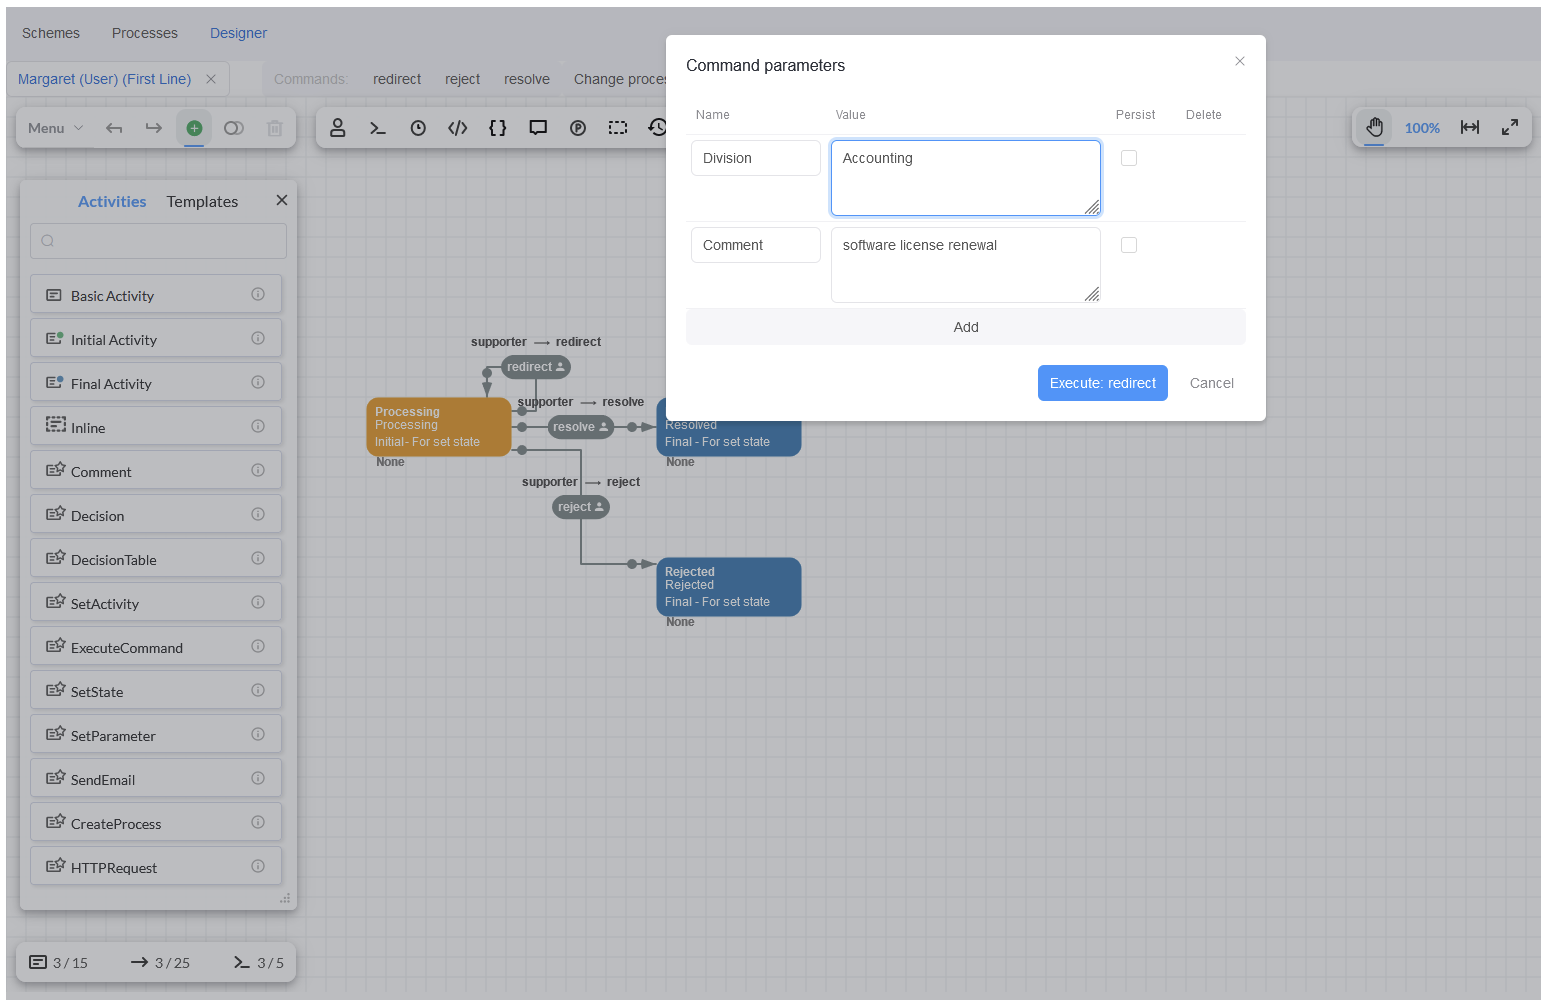The width and height of the screenshot is (1548, 1006).
Task: Click the green add activity icon
Action: point(194,128)
